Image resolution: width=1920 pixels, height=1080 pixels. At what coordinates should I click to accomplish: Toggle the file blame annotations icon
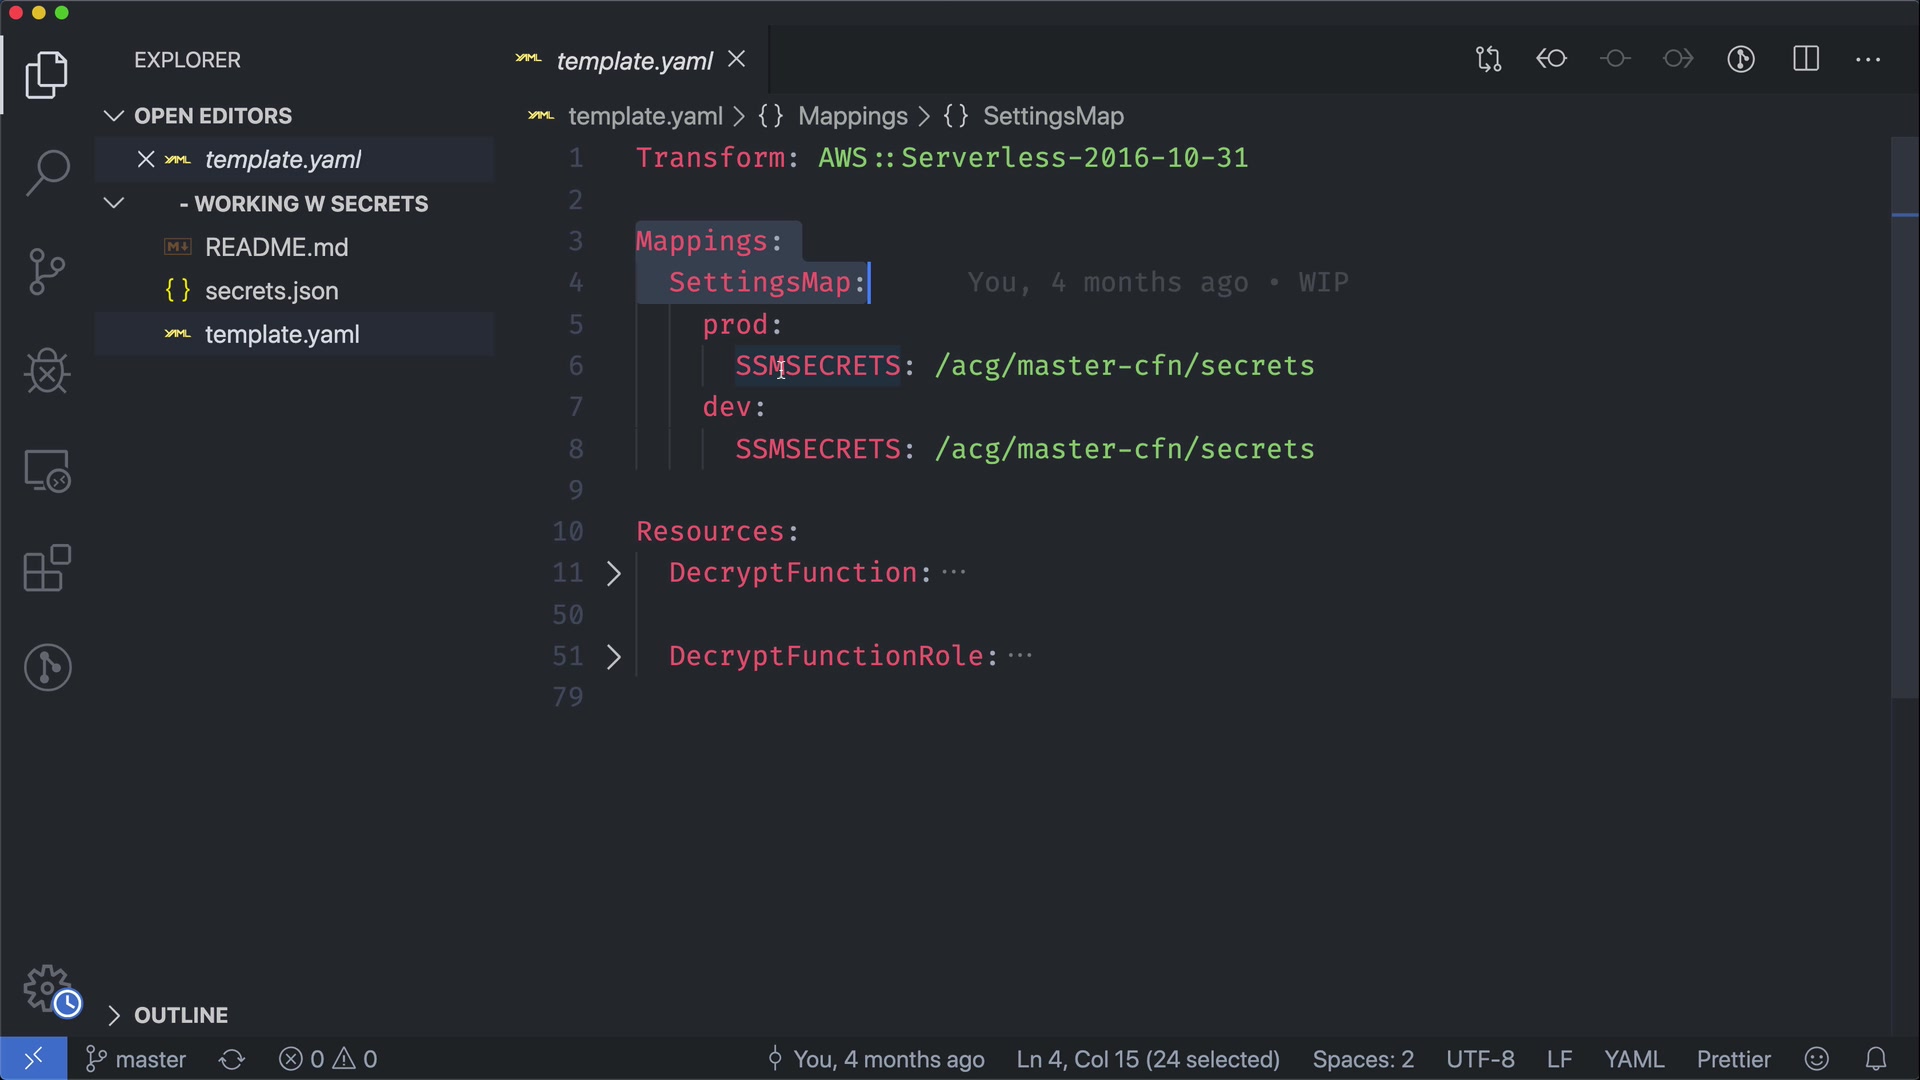point(1741,60)
